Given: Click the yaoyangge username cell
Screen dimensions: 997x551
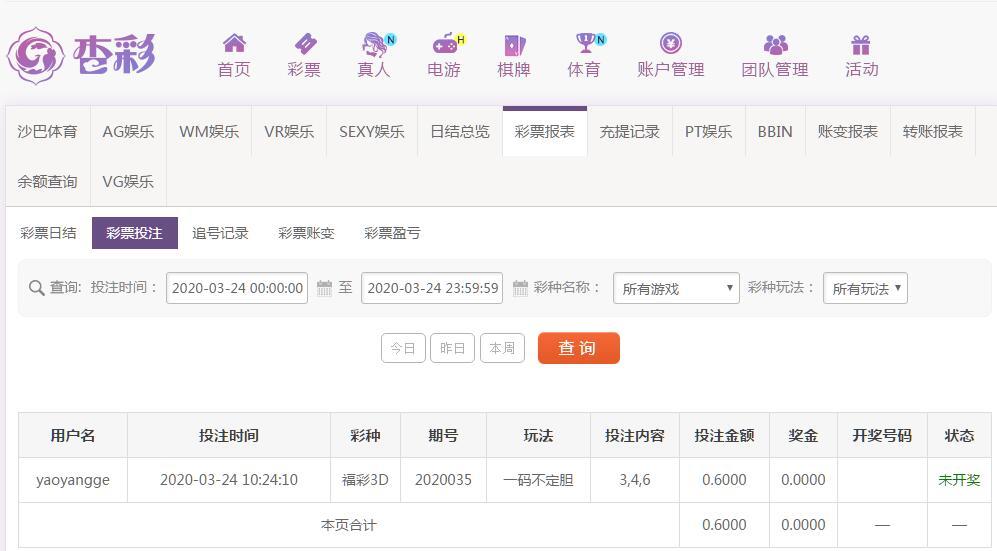Looking at the screenshot, I should 73,480.
